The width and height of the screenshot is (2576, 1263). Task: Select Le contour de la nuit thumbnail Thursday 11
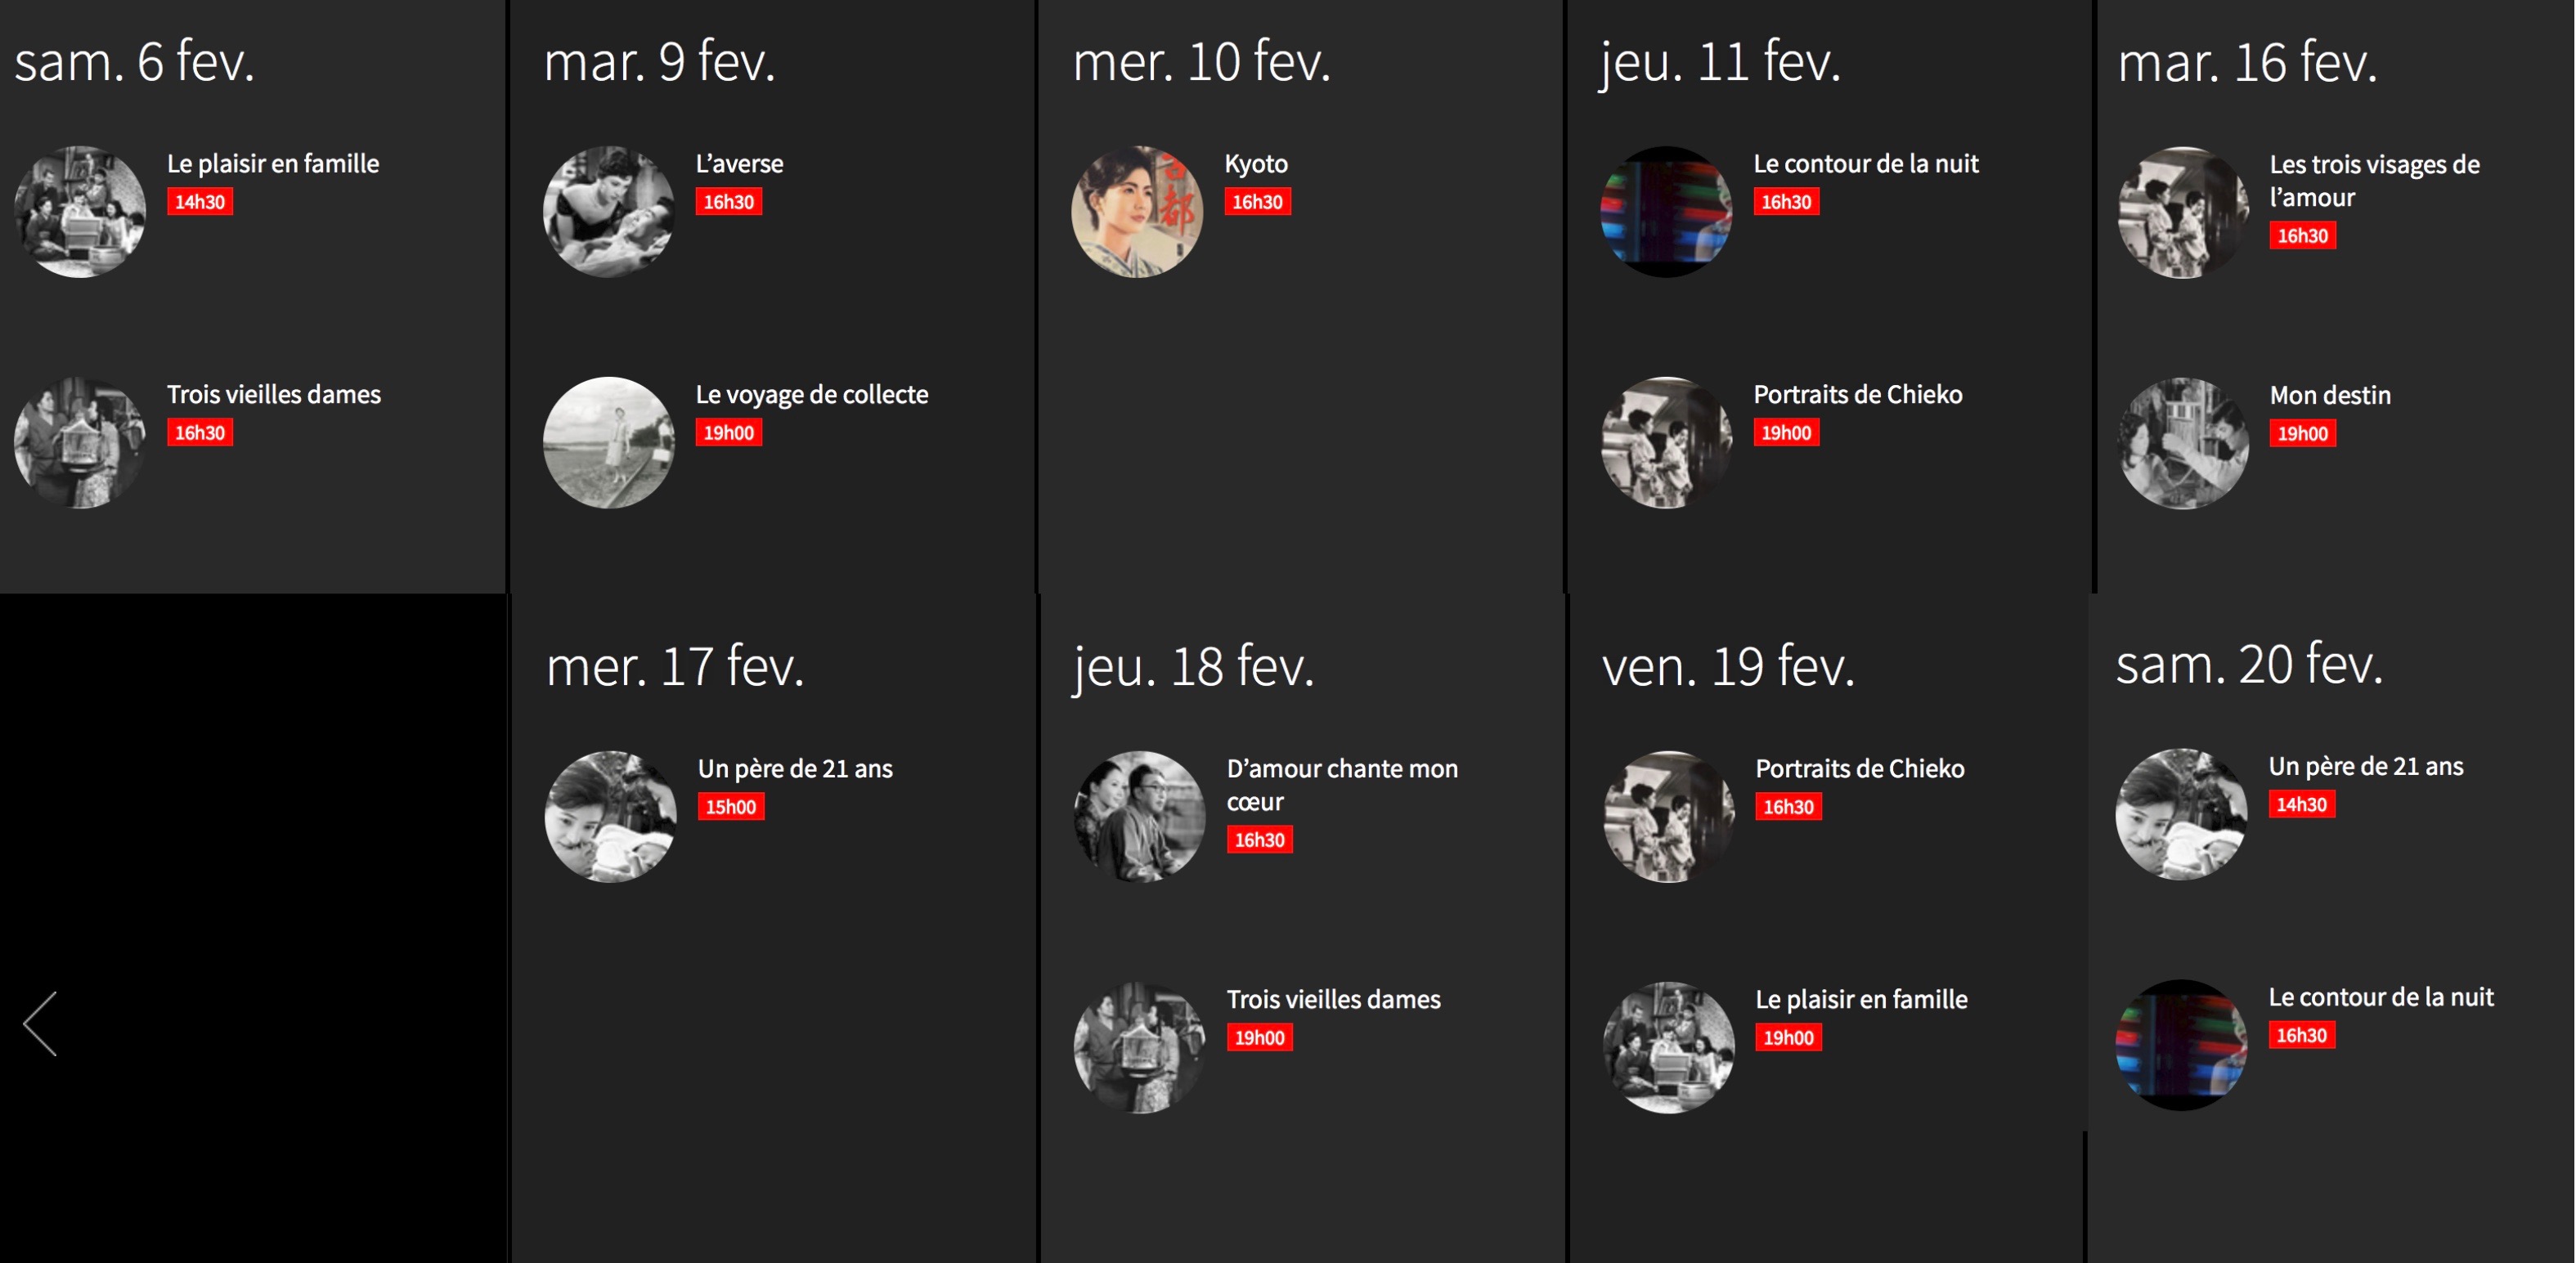(x=1665, y=212)
